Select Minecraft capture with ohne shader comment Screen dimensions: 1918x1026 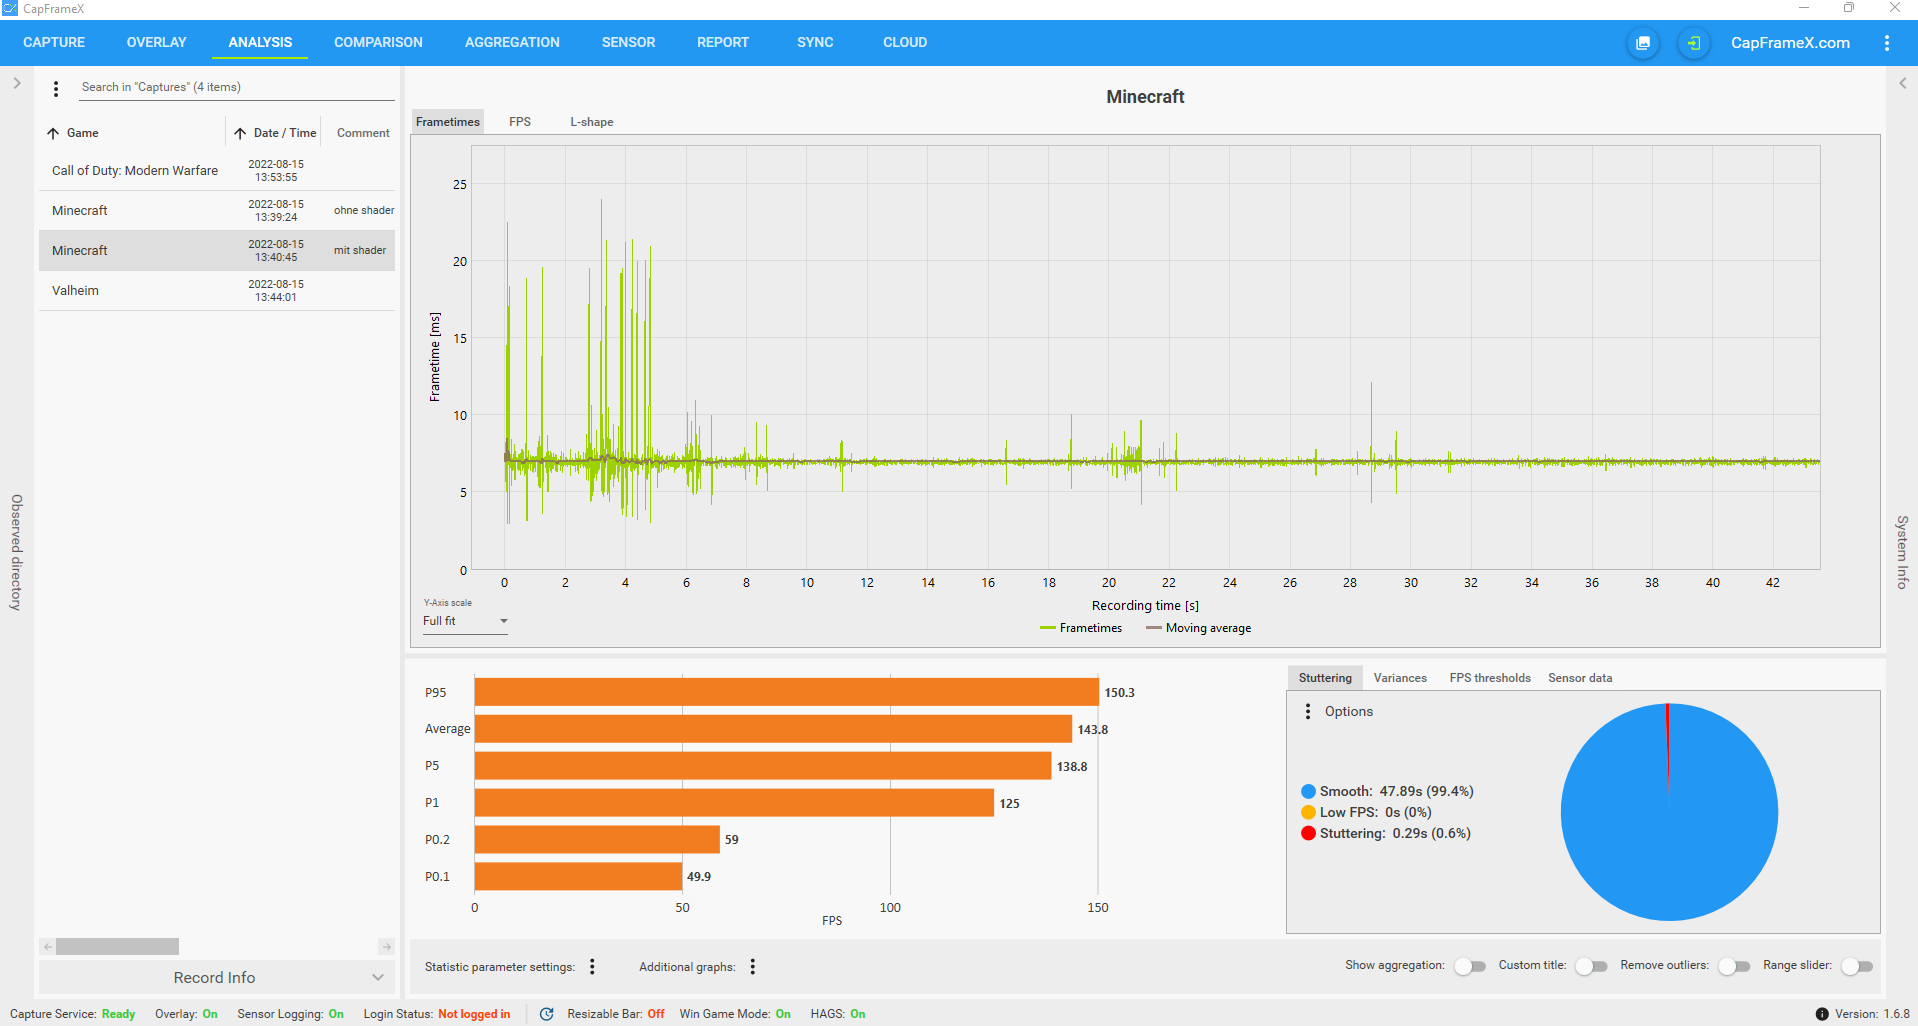click(217, 211)
